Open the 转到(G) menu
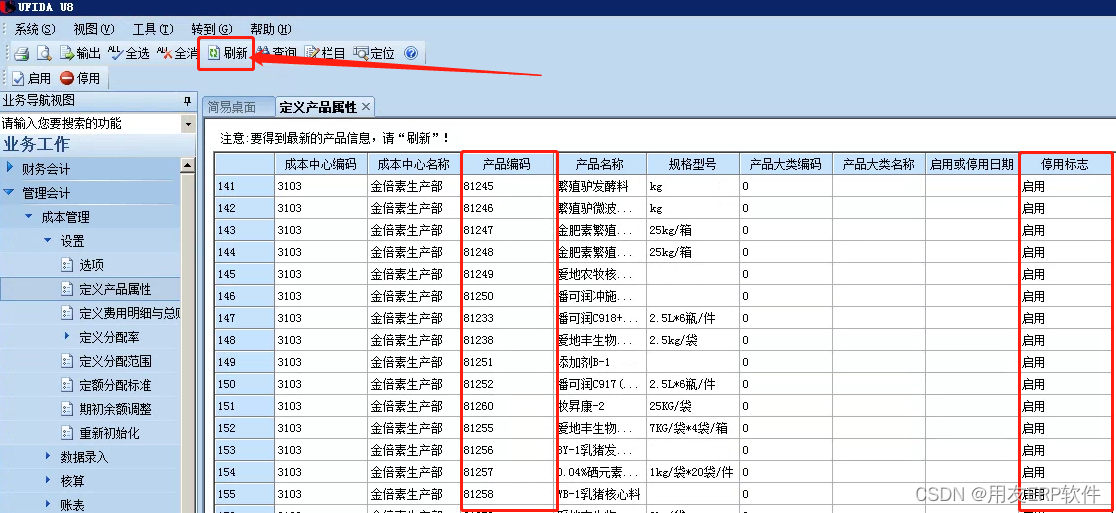Screen dimensions: 1116x513 click(212, 29)
